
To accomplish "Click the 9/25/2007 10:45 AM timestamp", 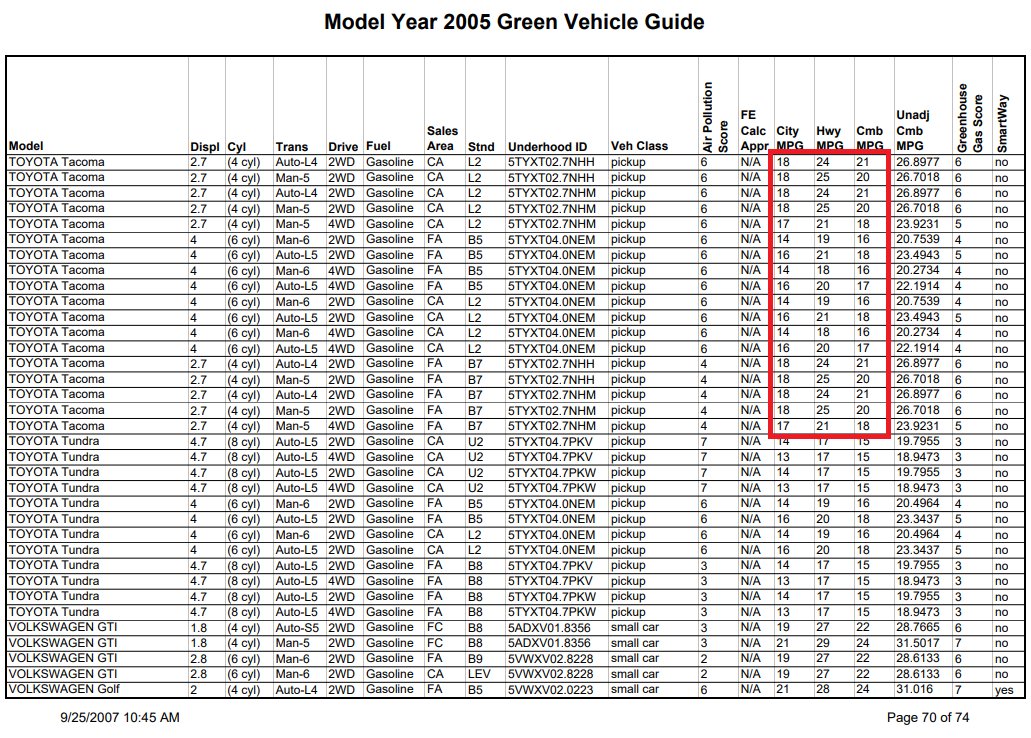I will pyautogui.click(x=120, y=718).
